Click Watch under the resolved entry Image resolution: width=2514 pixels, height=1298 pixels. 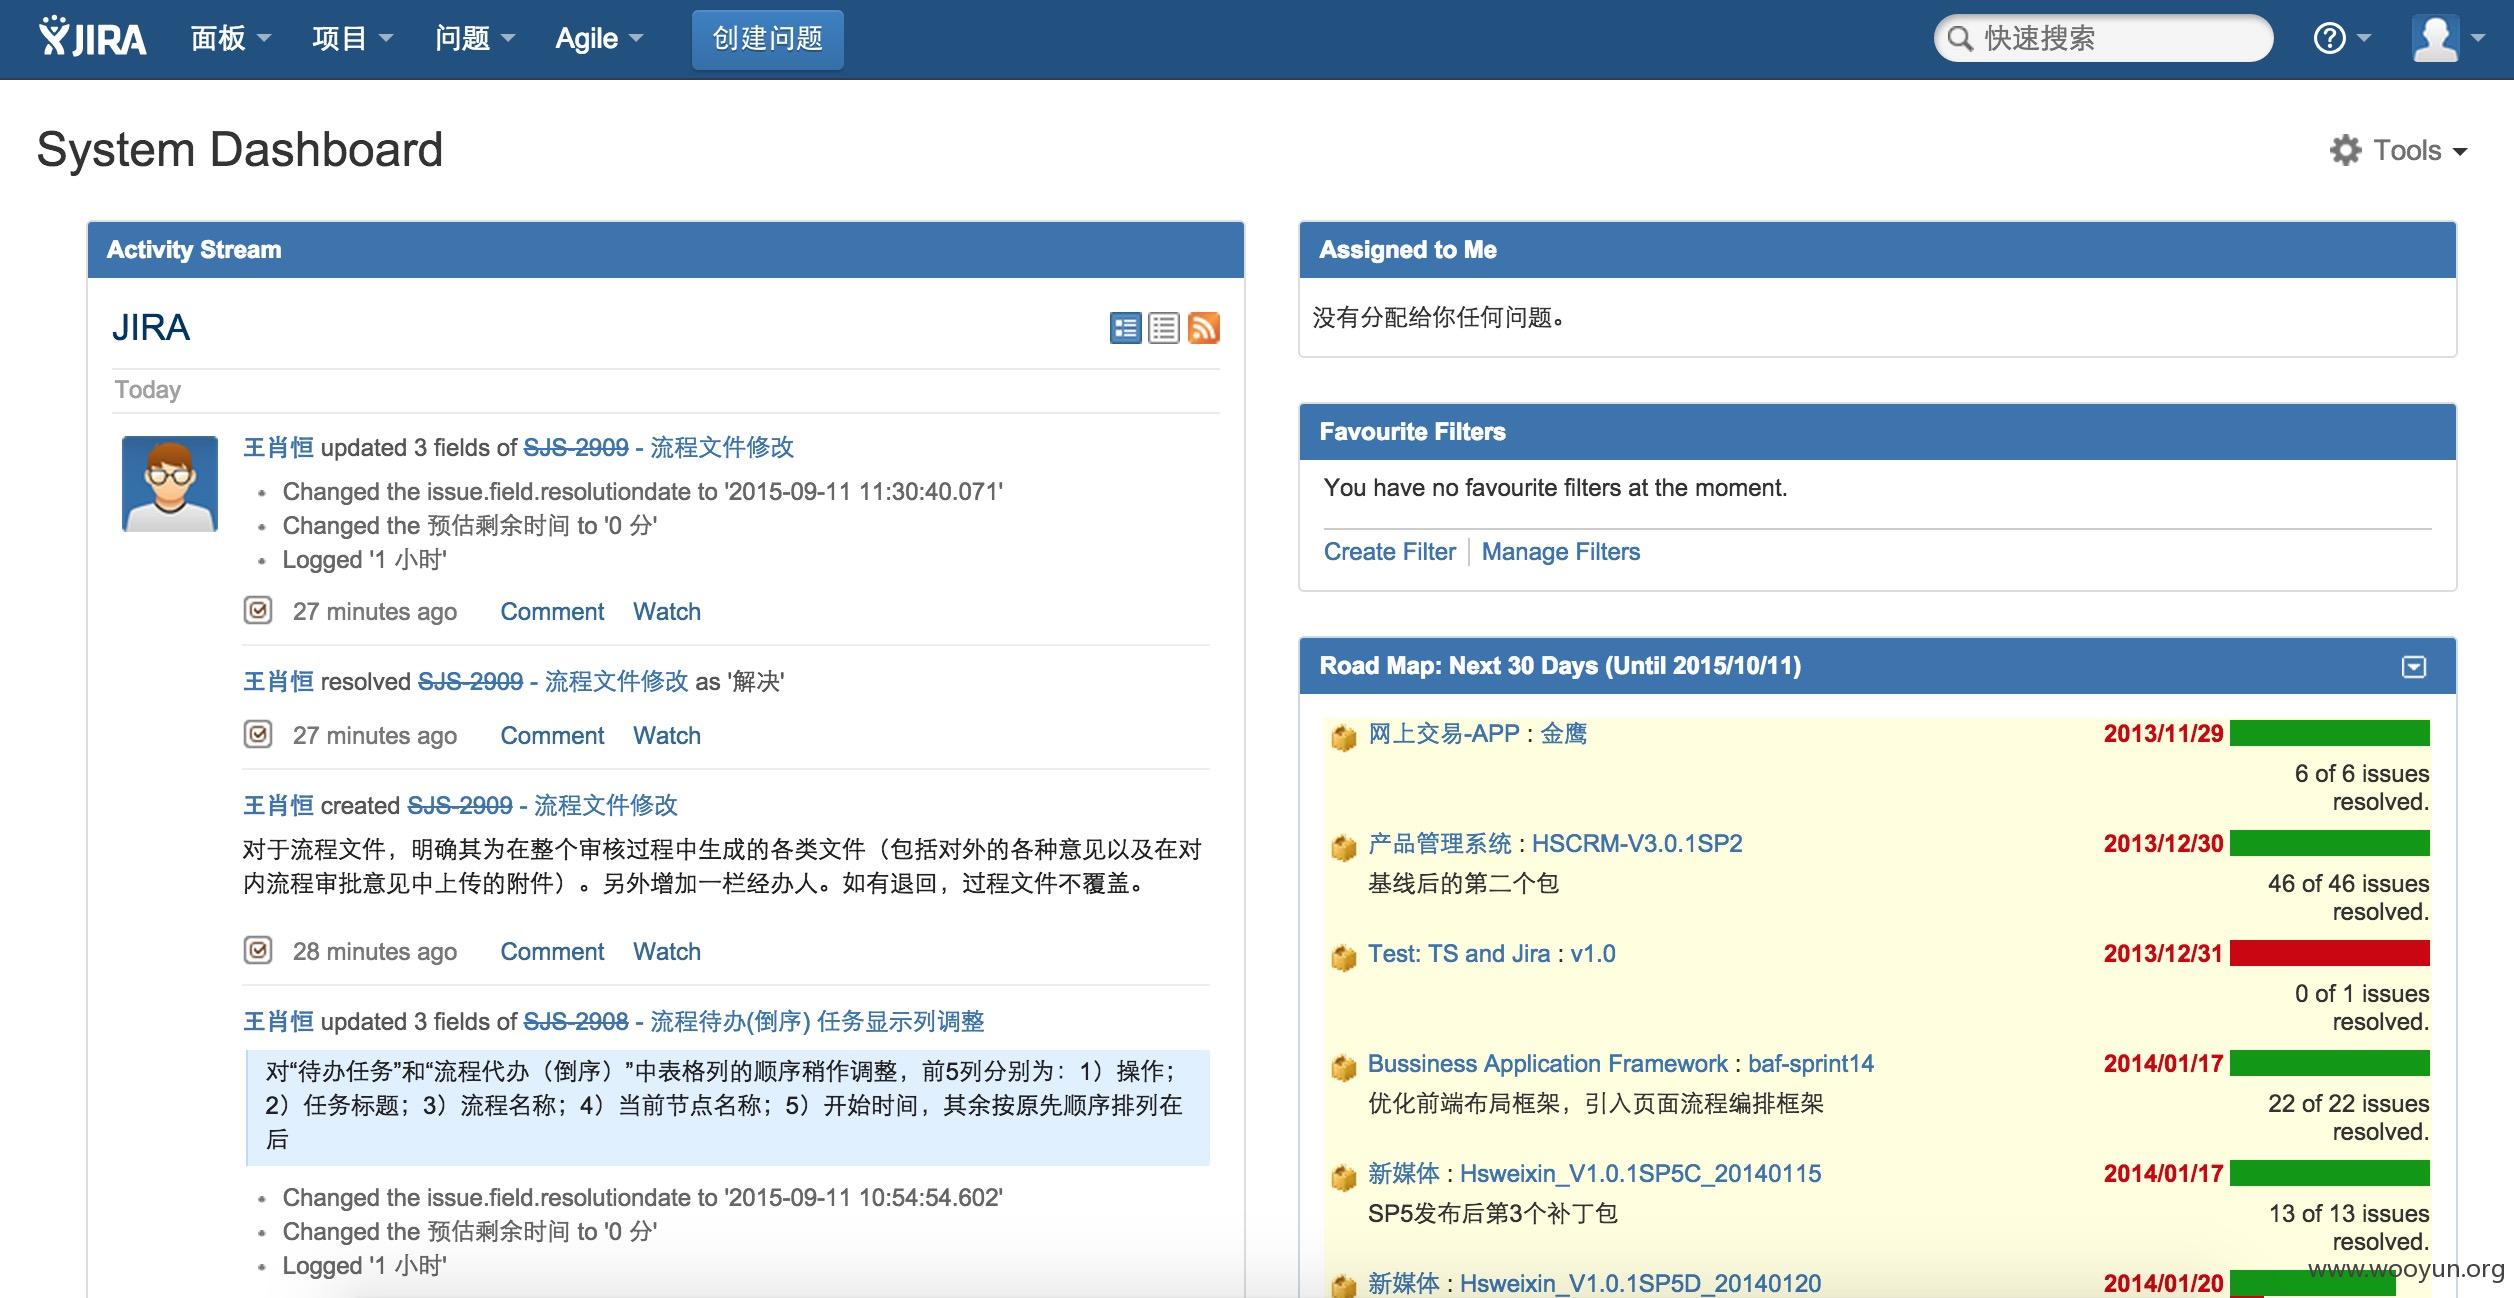(x=667, y=735)
